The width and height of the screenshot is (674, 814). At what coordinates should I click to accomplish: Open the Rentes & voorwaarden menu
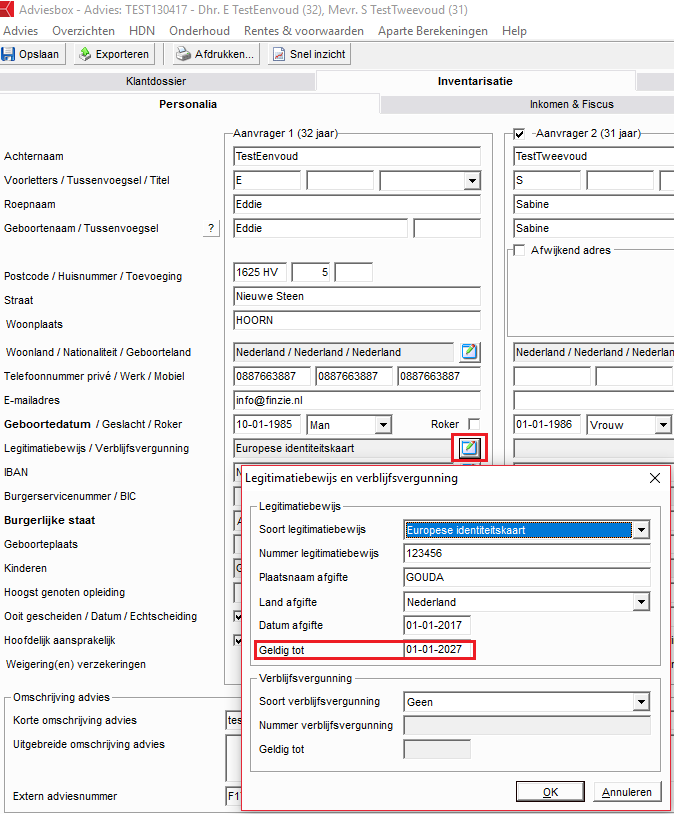tap(304, 31)
